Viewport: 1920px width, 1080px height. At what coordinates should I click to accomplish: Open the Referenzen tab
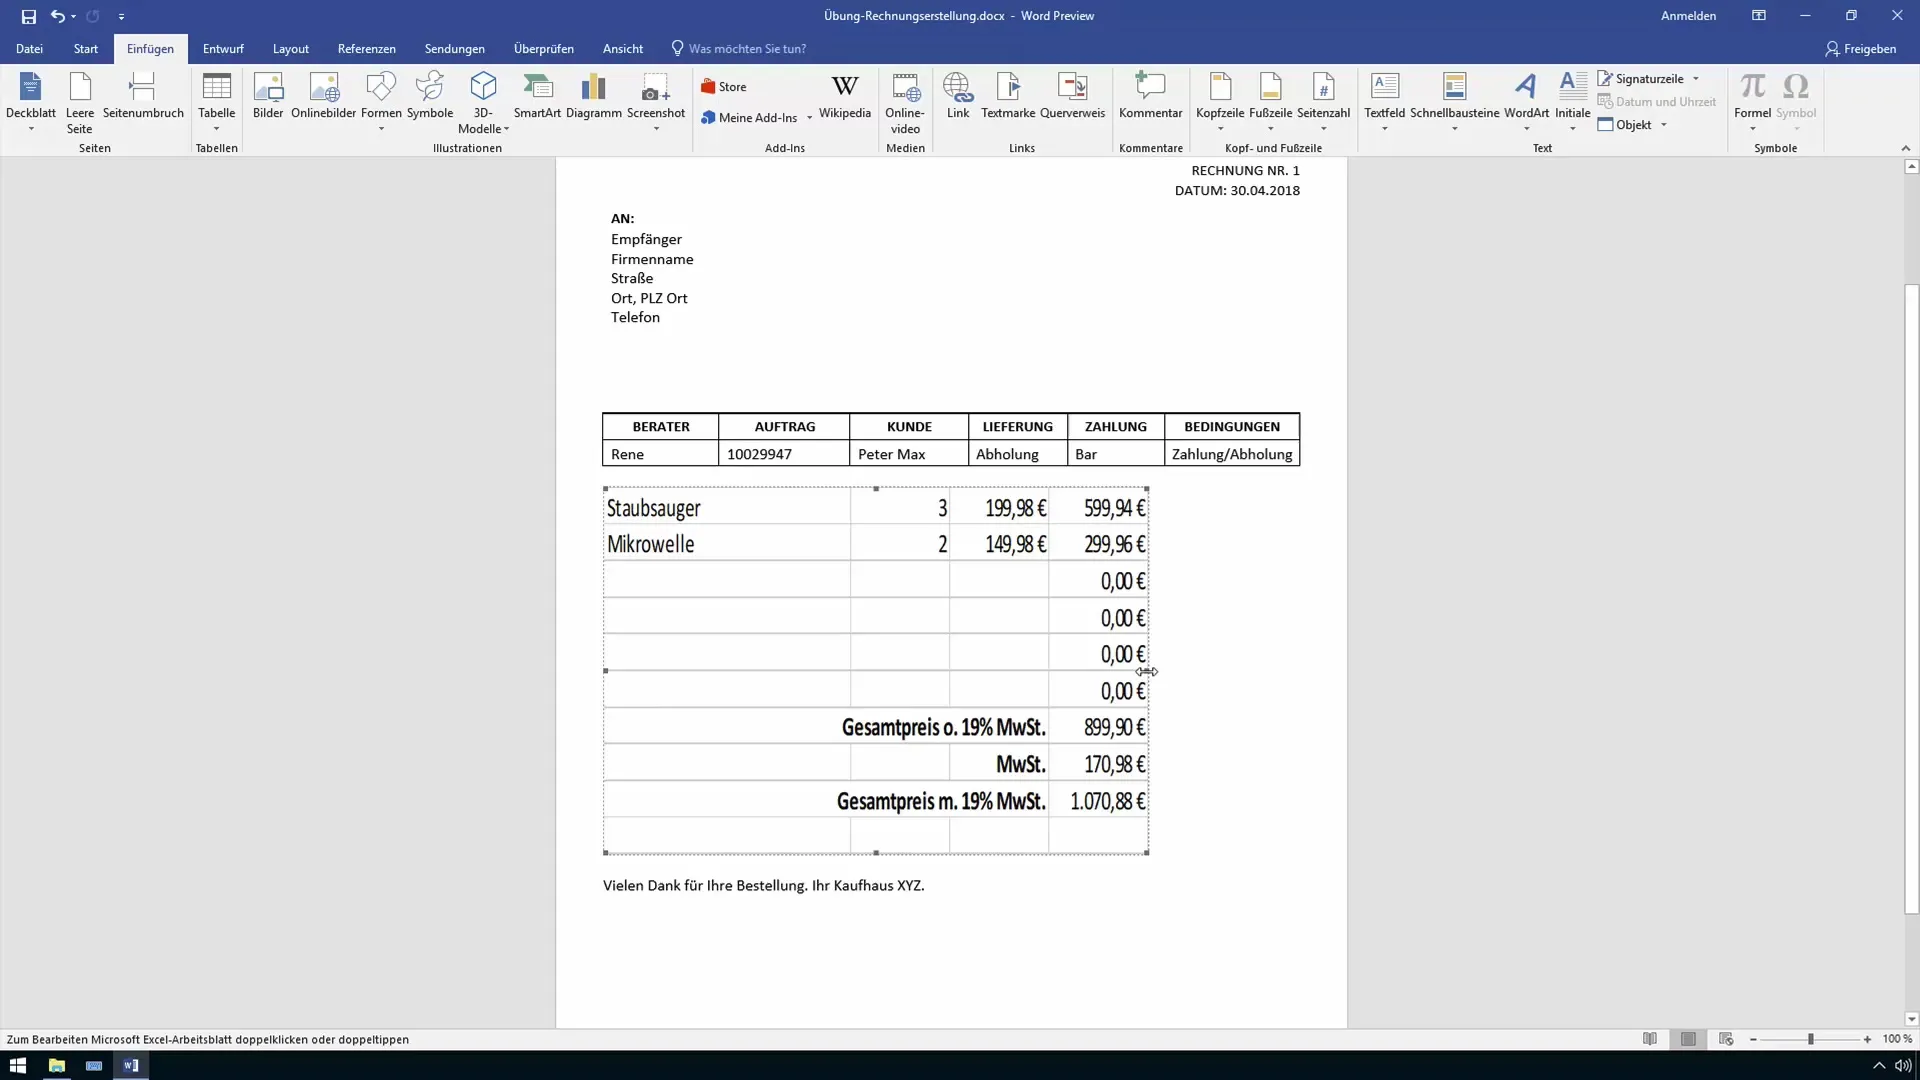(366, 48)
